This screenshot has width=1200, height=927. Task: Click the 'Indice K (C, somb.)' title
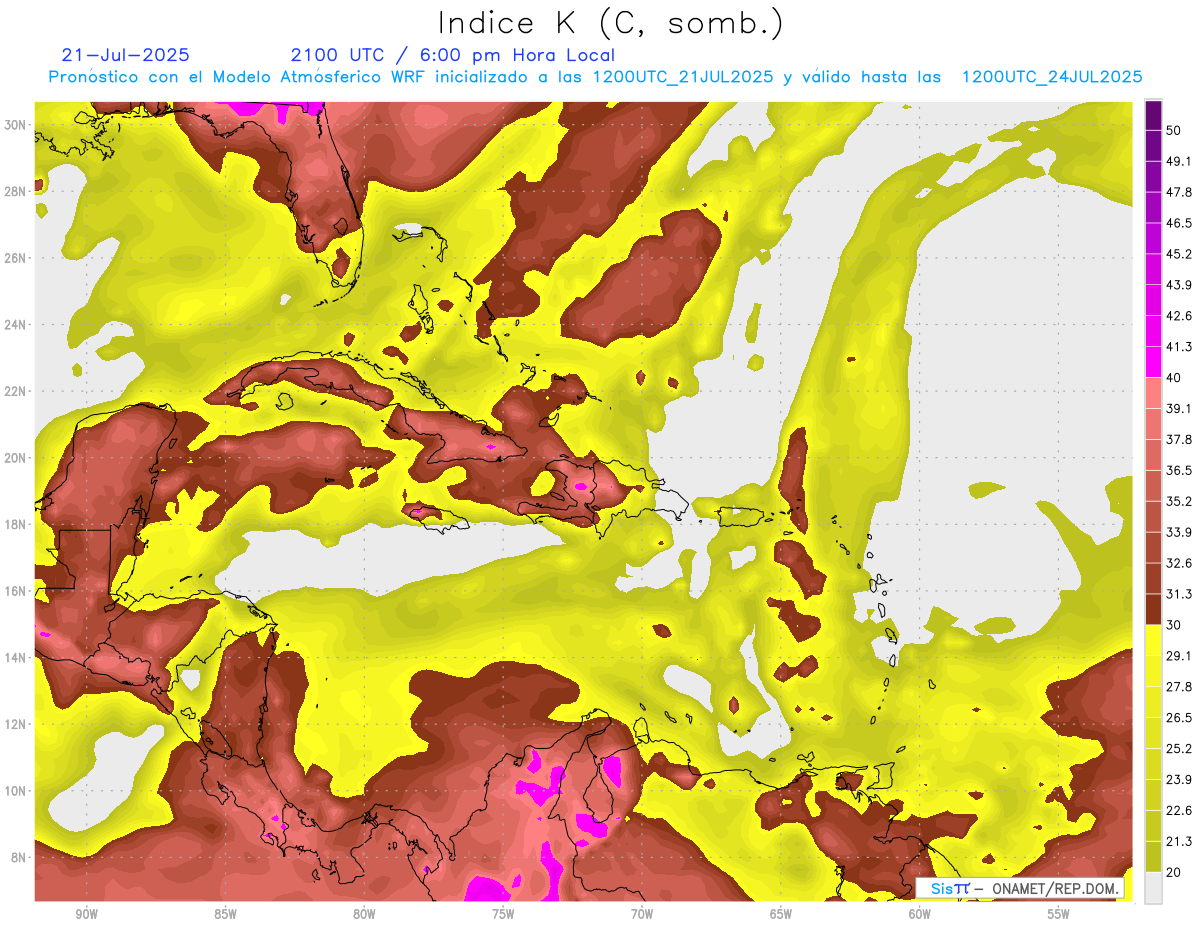[611, 24]
